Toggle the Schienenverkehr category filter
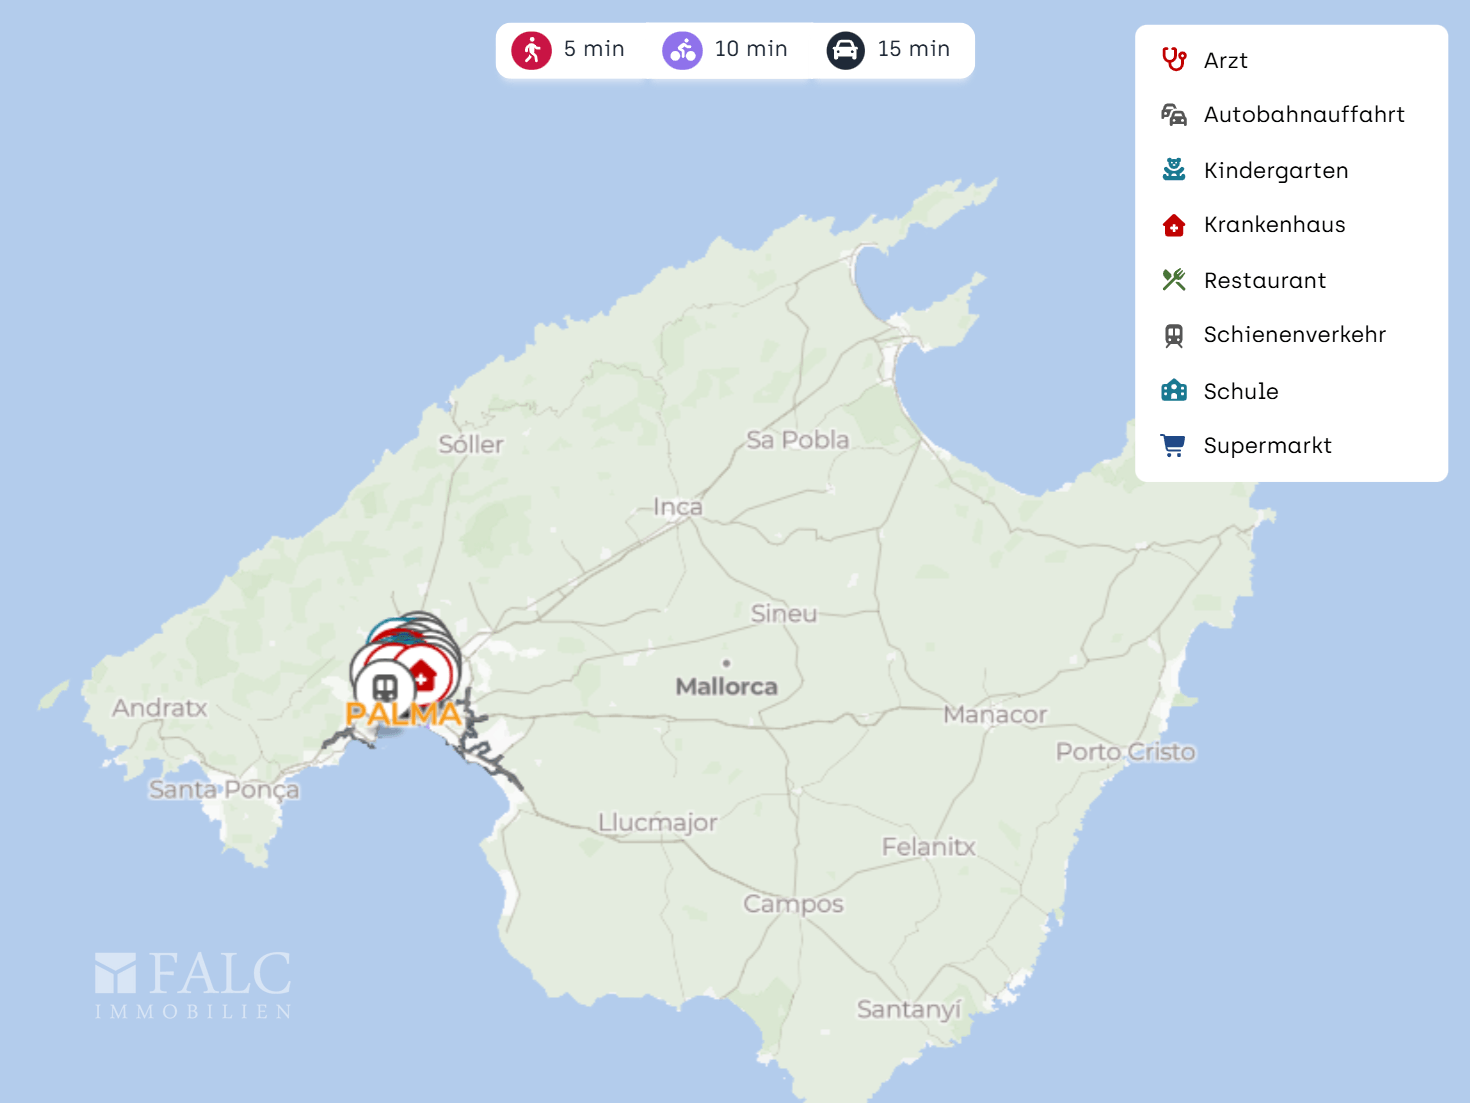 coord(1294,335)
